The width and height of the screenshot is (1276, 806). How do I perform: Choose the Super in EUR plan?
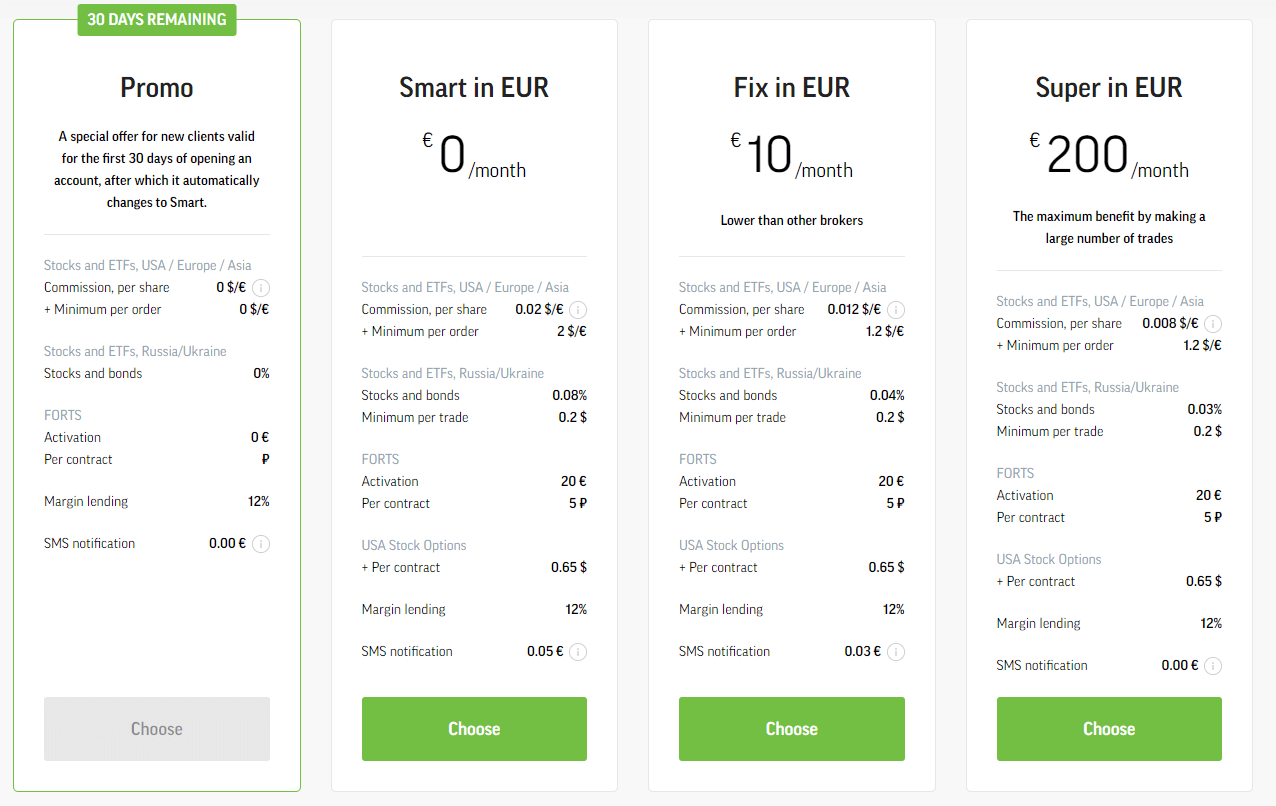[x=1109, y=729]
